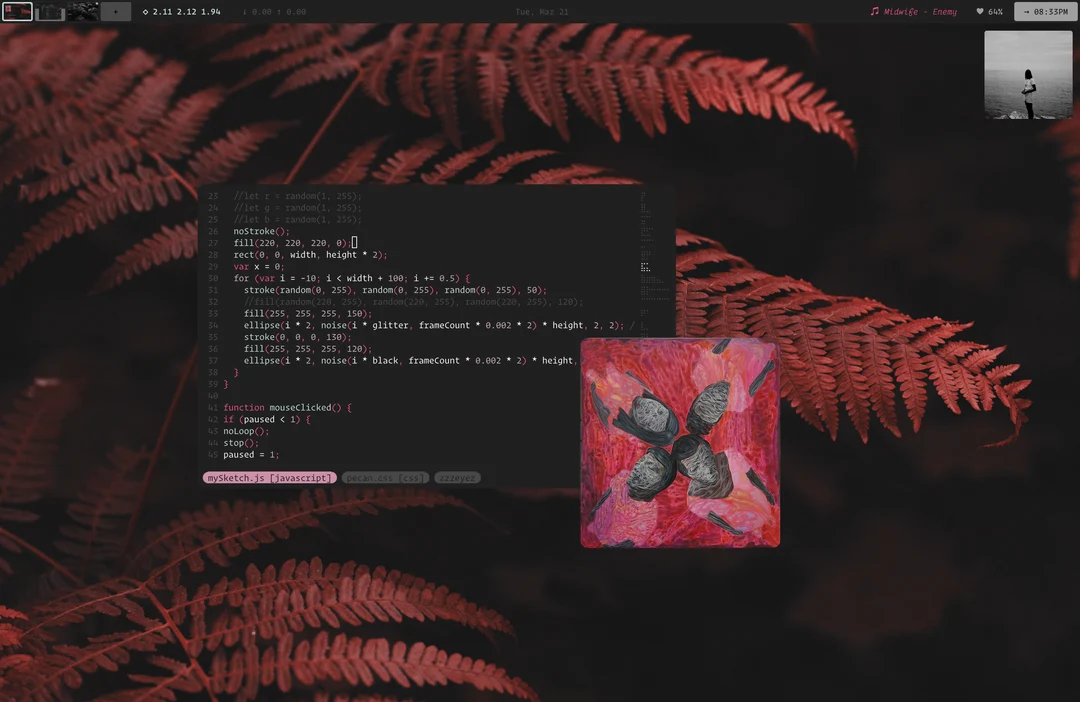The image size is (1080, 702).
Task: Click the upload arrow network indicator
Action: pyautogui.click(x=280, y=11)
